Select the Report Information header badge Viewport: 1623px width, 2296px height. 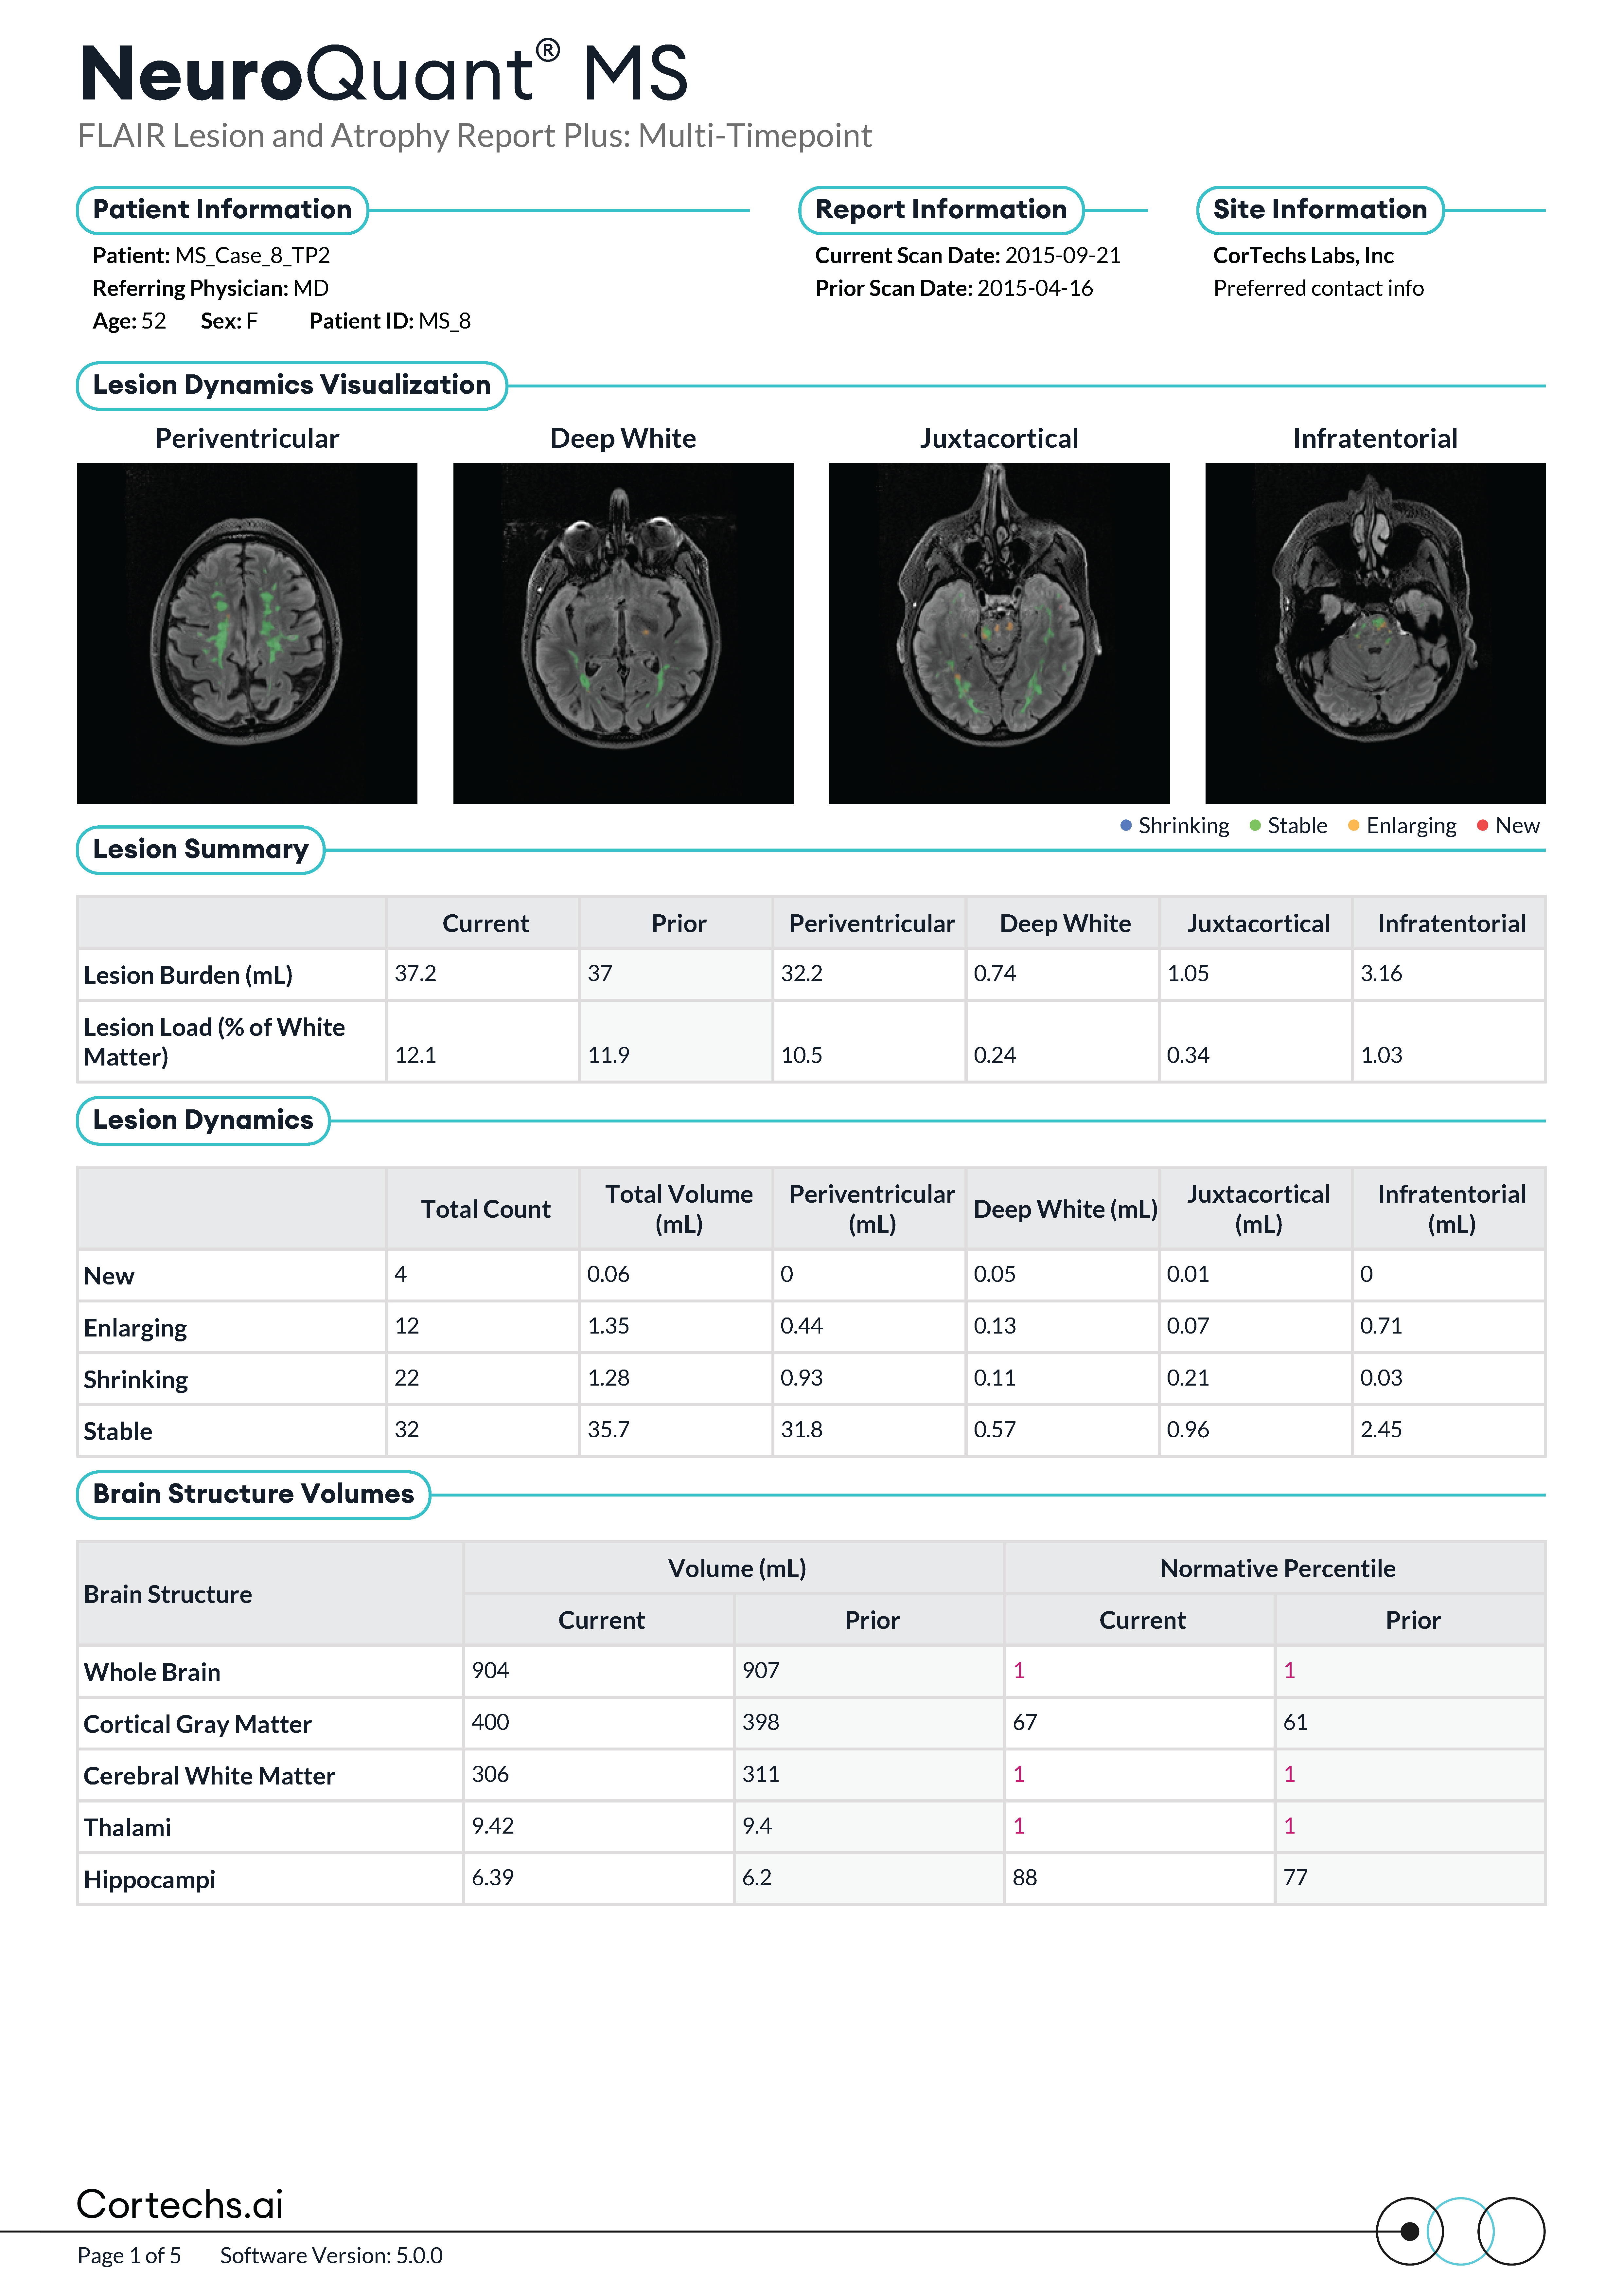coord(941,210)
